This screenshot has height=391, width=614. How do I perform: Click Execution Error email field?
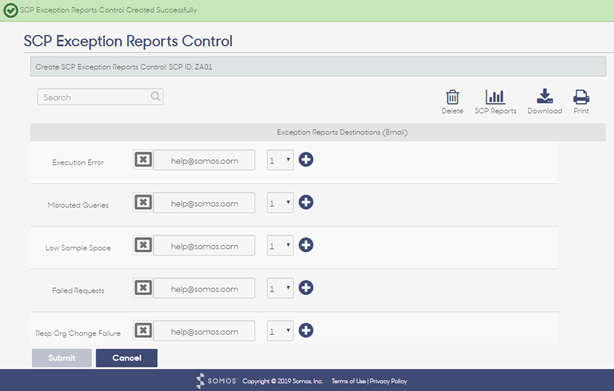click(204, 160)
